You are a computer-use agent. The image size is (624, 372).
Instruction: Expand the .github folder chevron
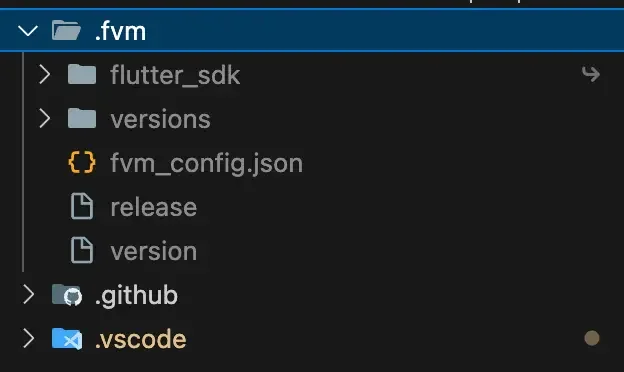click(28, 294)
